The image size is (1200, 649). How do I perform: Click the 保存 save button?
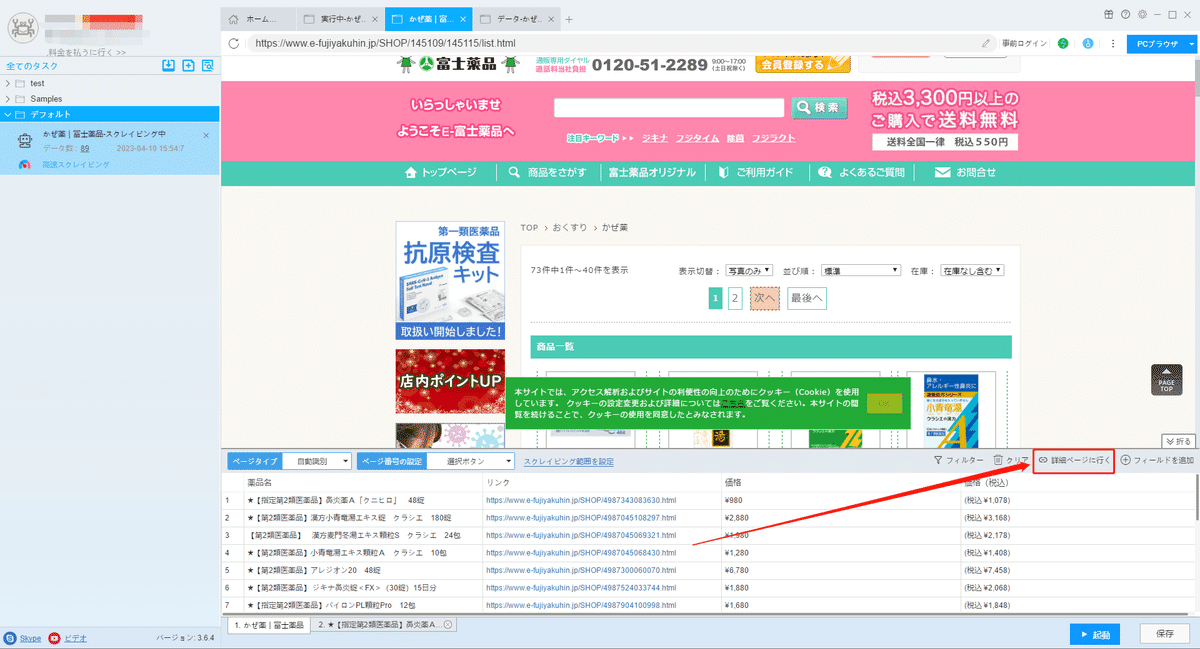click(x=1165, y=634)
